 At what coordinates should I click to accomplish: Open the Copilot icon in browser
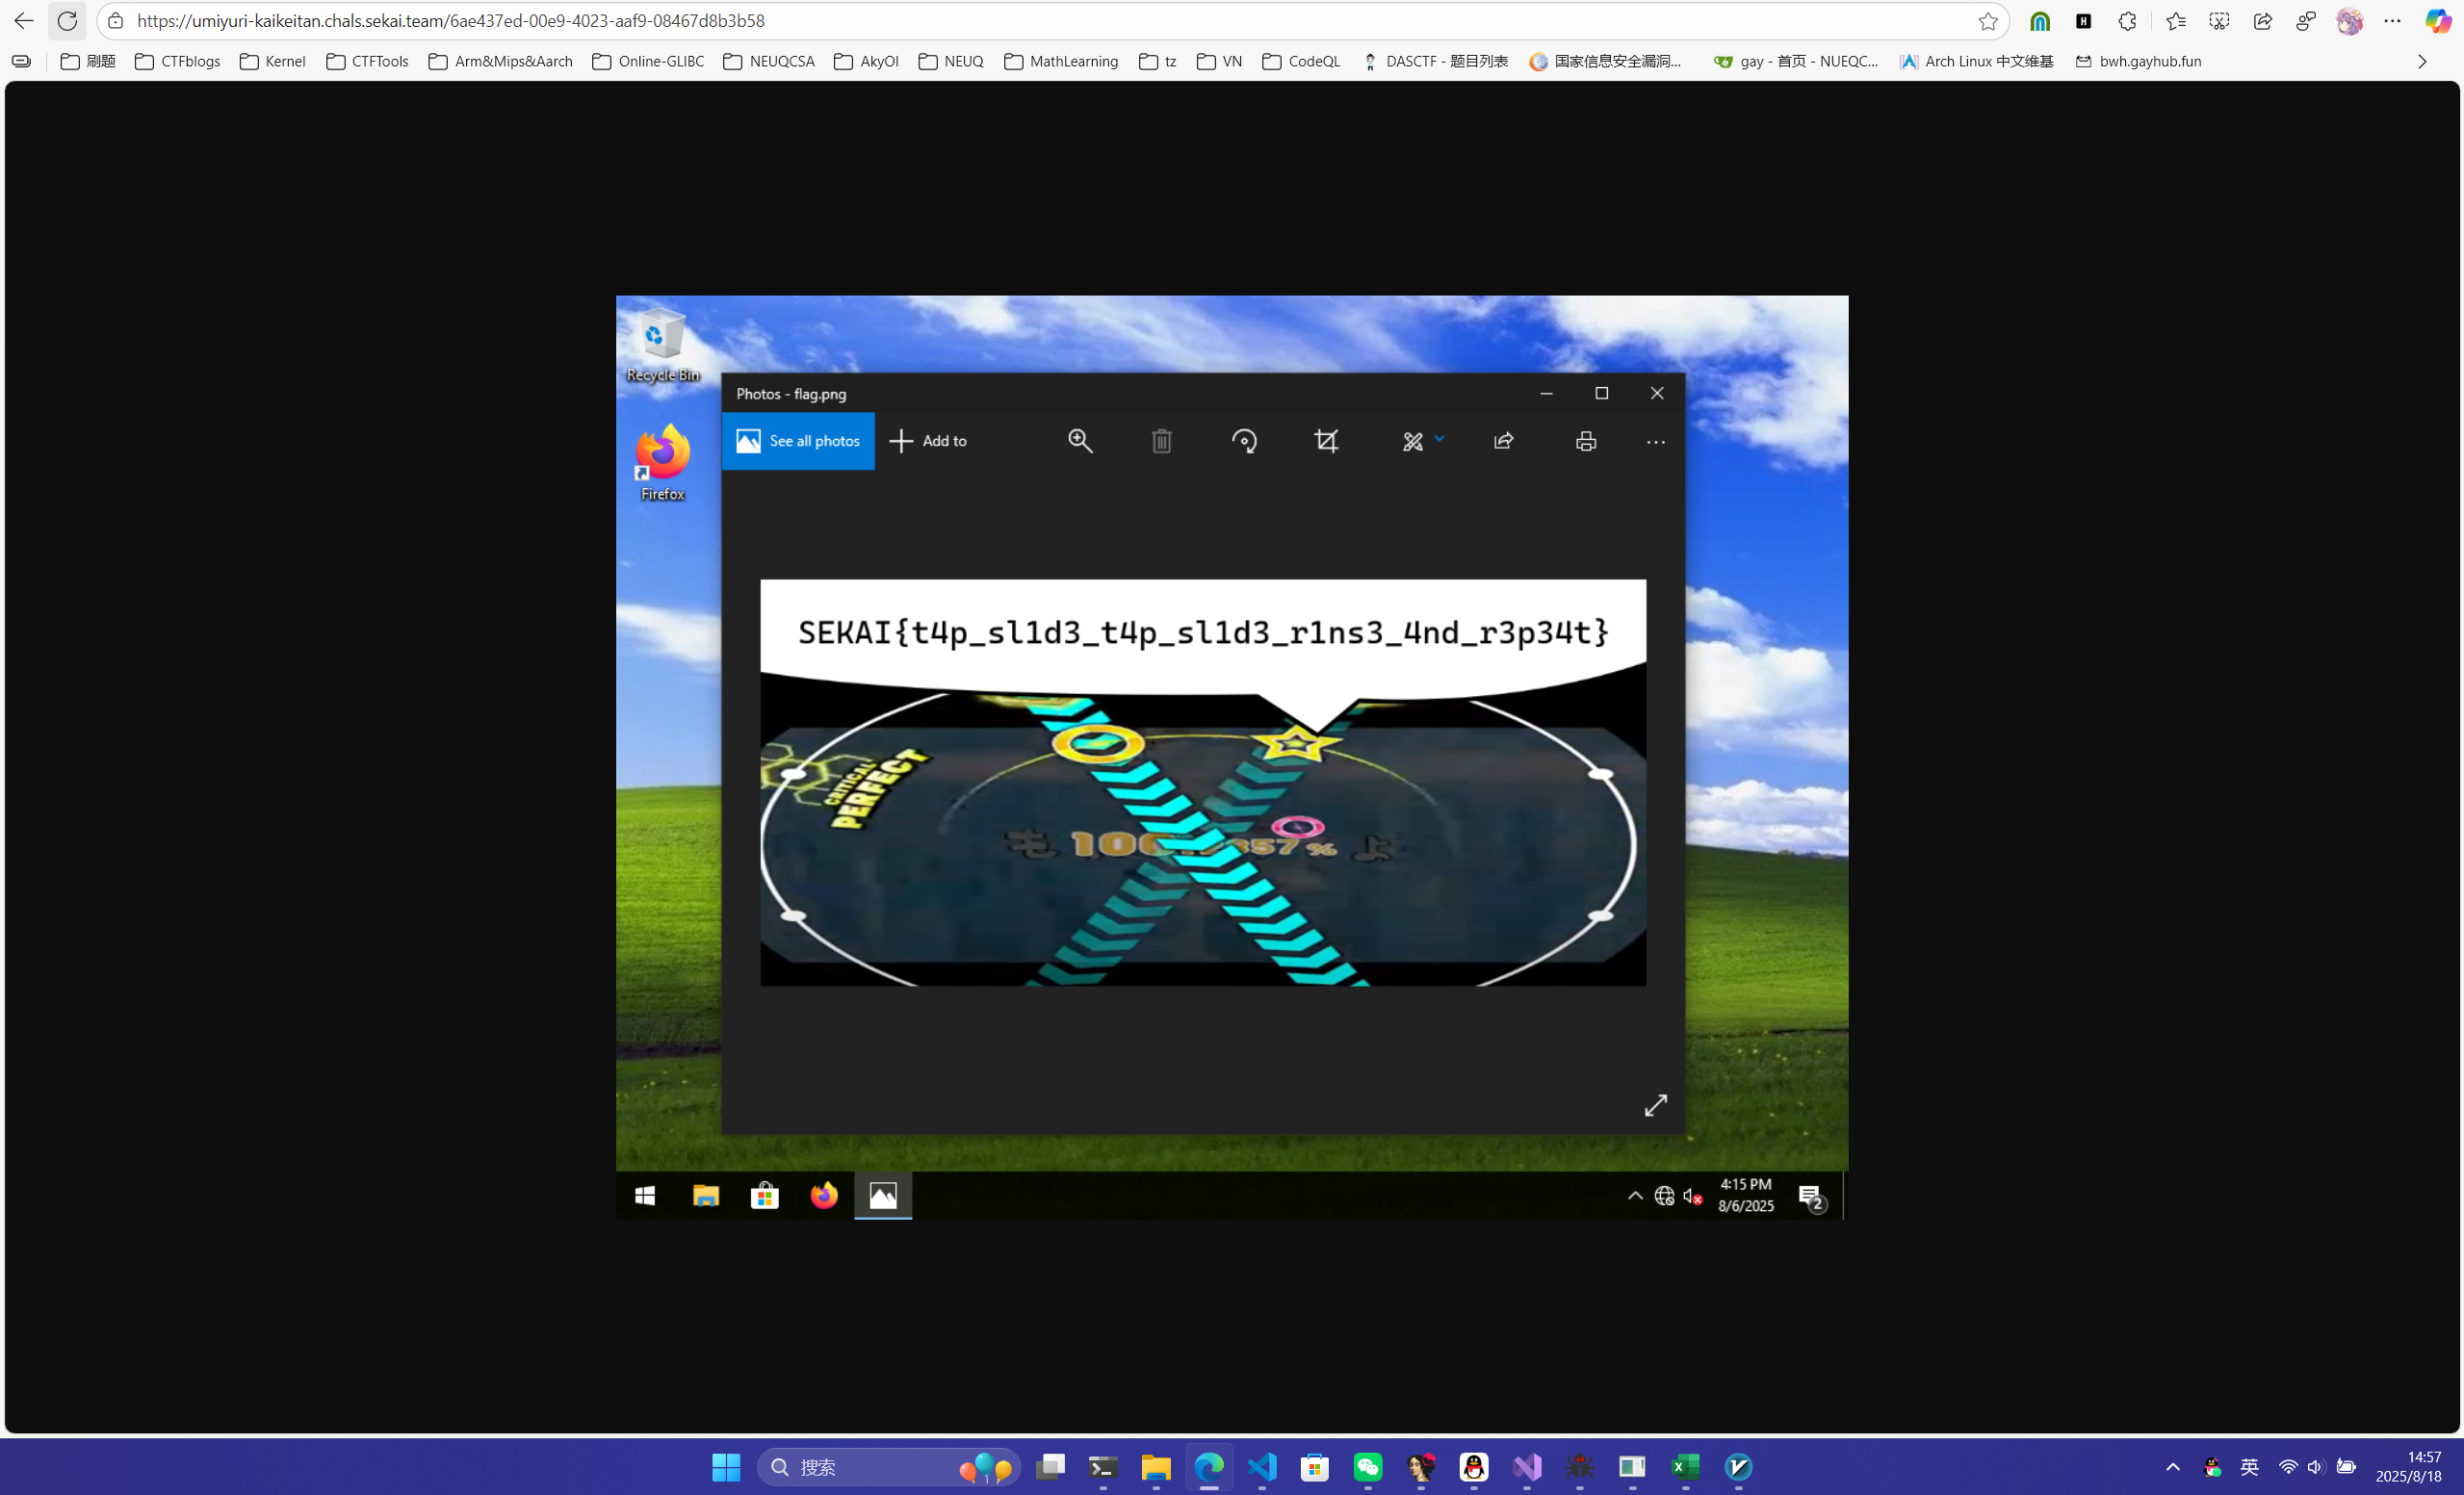tap(2438, 21)
